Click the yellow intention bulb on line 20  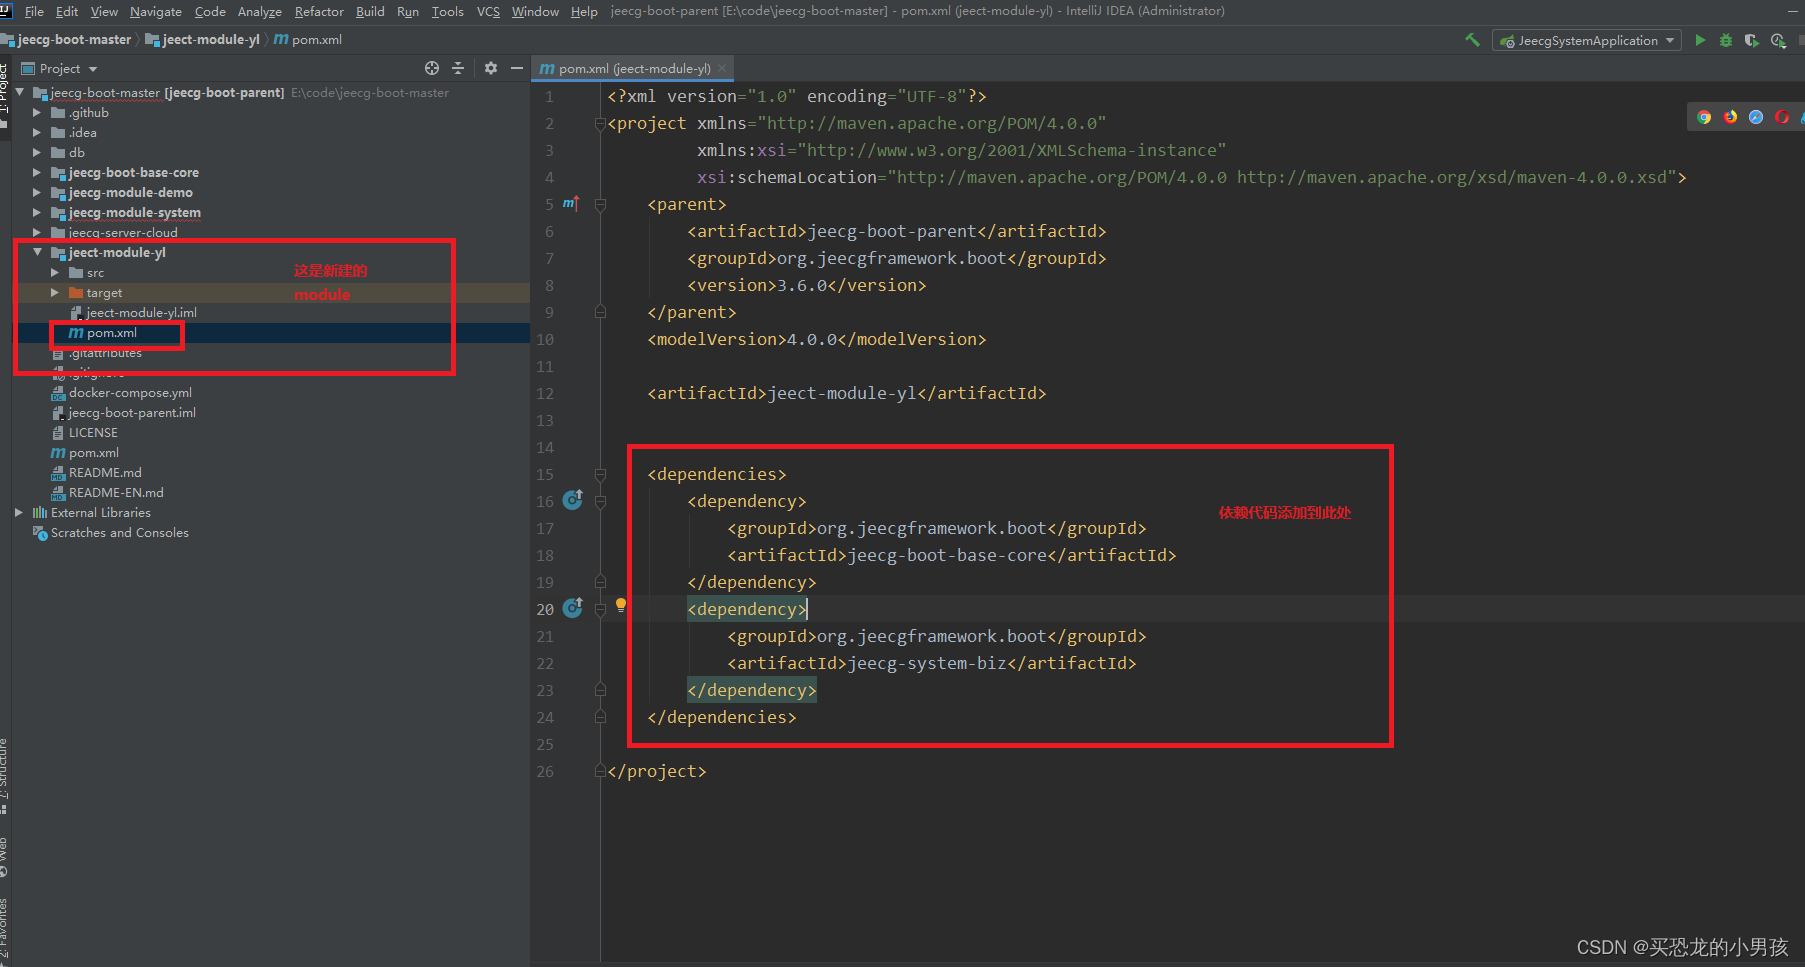coord(621,605)
